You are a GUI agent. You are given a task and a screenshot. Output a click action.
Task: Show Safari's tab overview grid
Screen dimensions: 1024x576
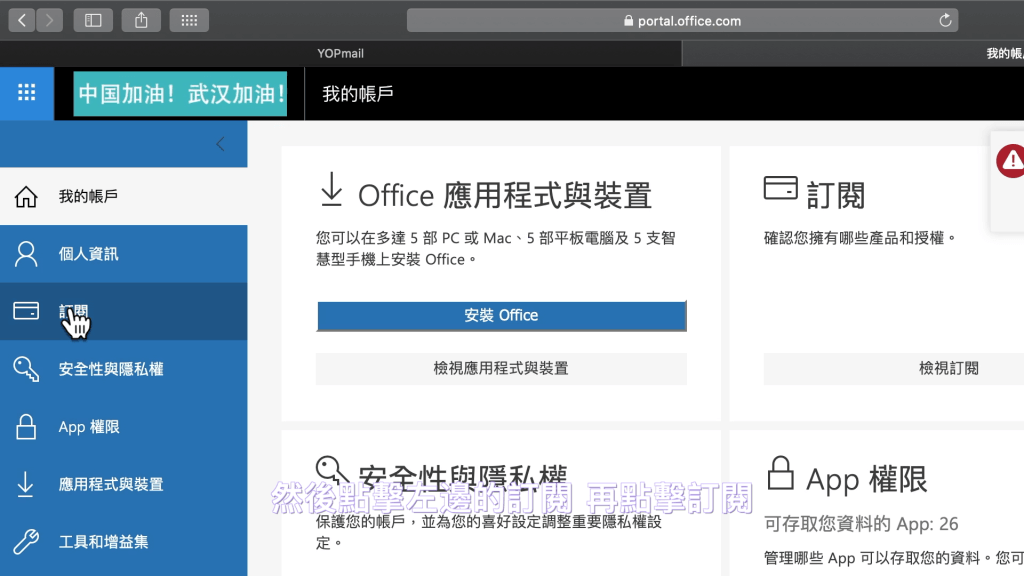click(189, 20)
